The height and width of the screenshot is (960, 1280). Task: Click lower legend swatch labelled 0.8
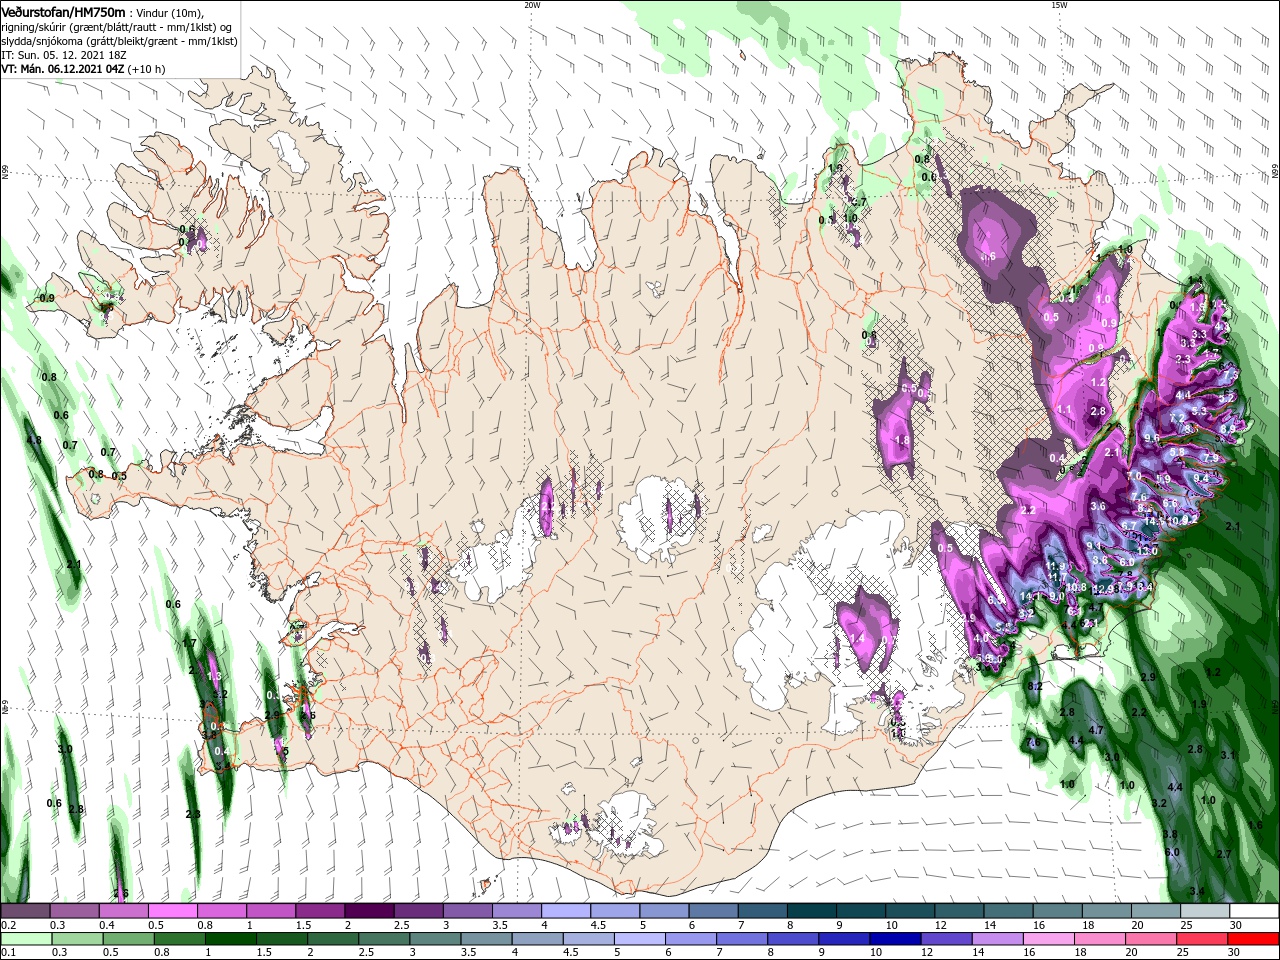point(179,939)
